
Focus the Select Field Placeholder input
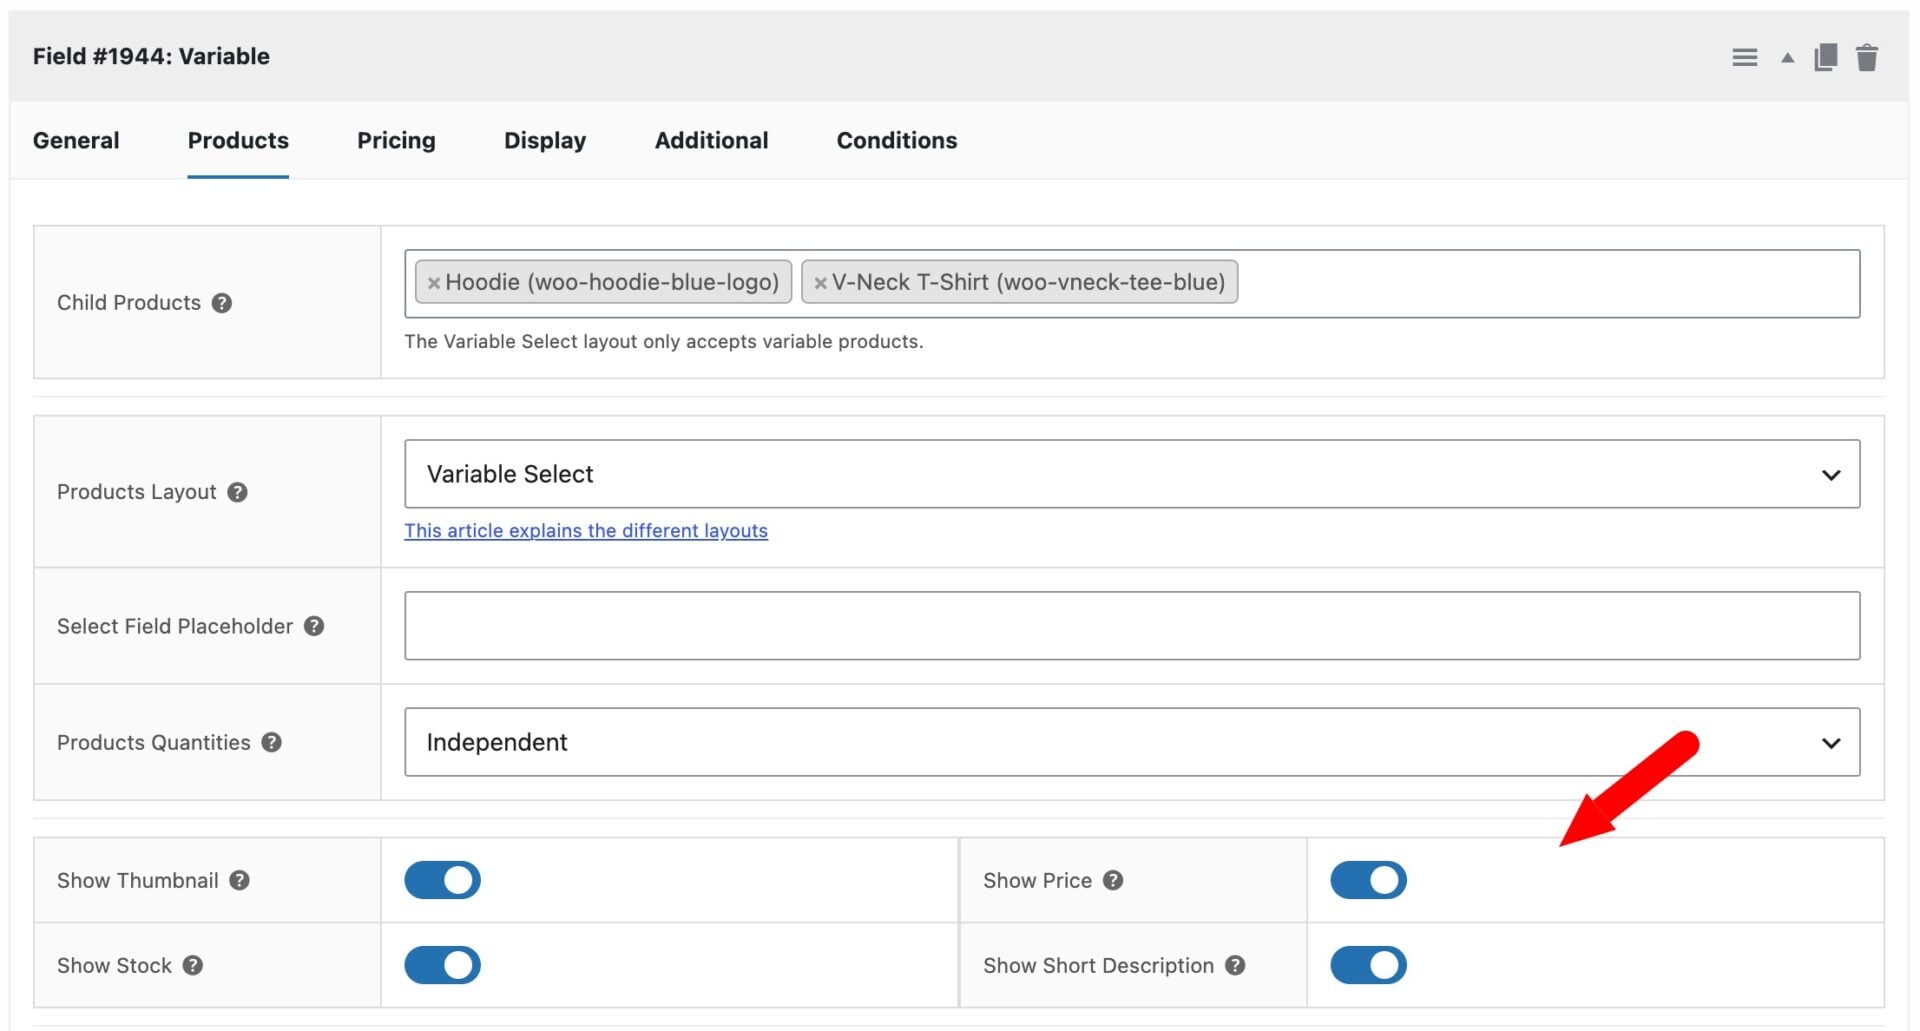[x=1132, y=626]
